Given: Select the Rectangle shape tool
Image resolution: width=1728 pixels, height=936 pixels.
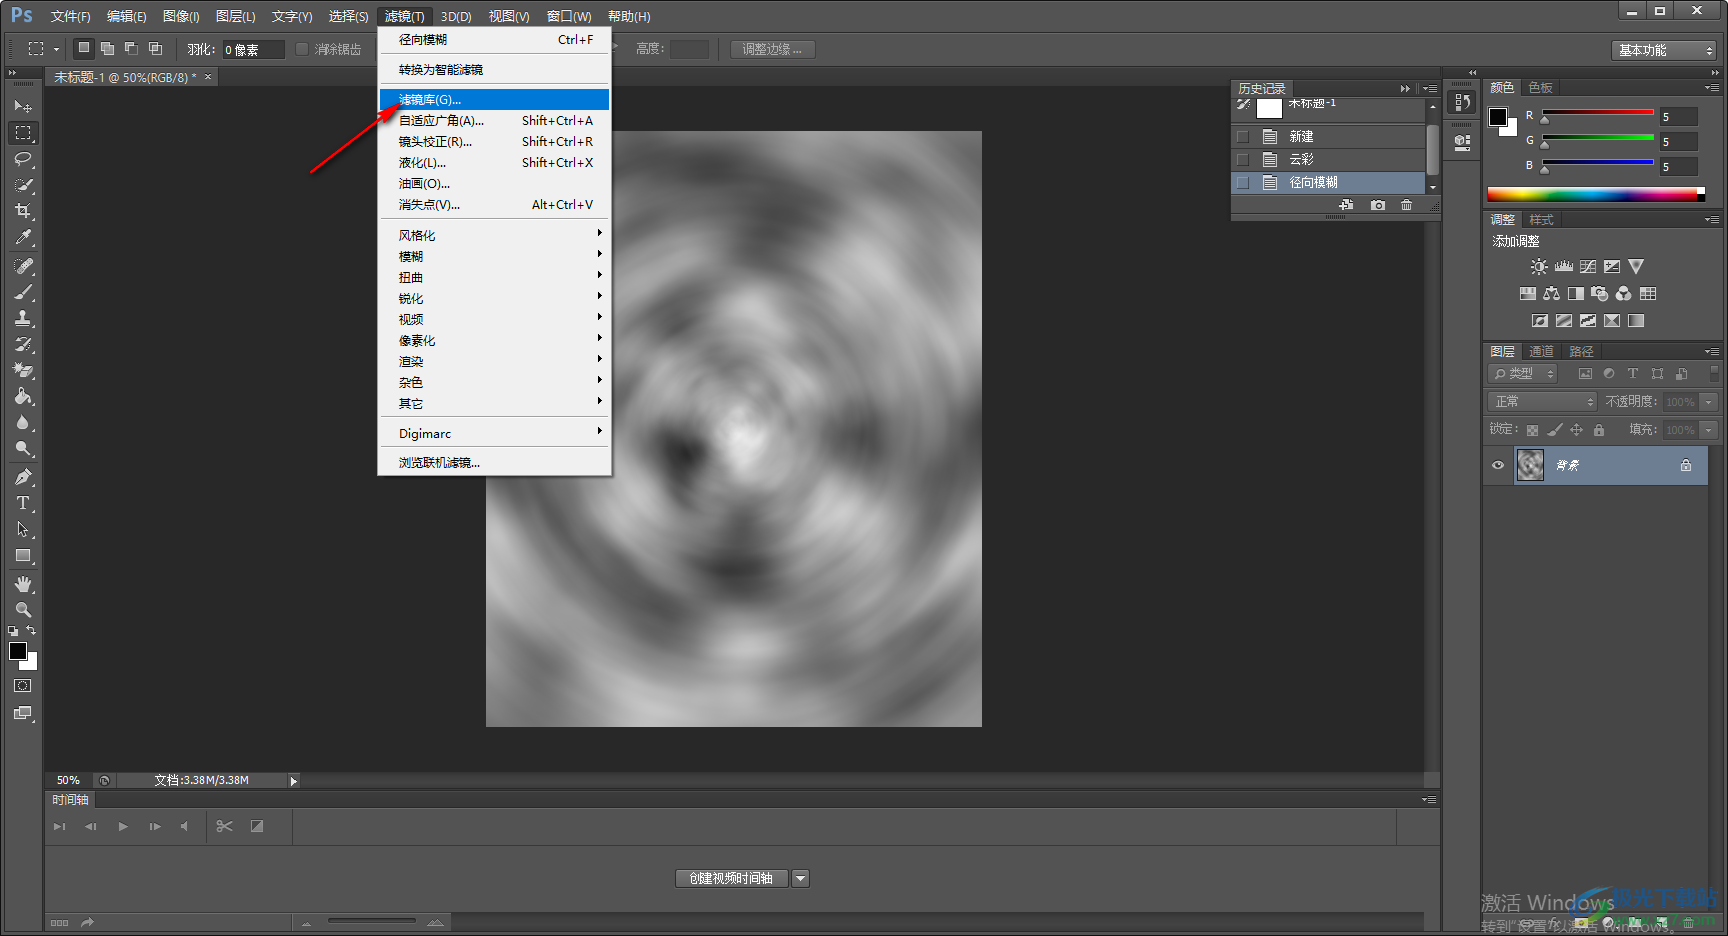Looking at the screenshot, I should [x=23, y=555].
